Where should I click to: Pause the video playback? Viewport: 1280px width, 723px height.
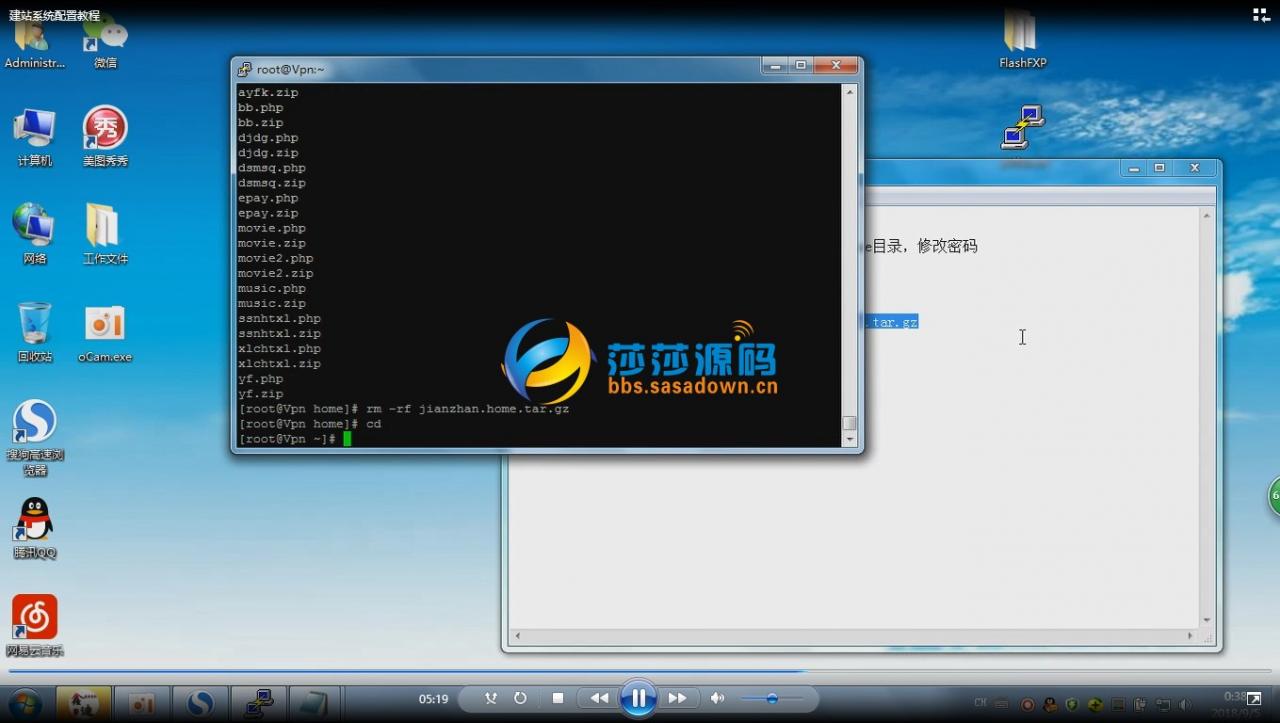tap(638, 698)
